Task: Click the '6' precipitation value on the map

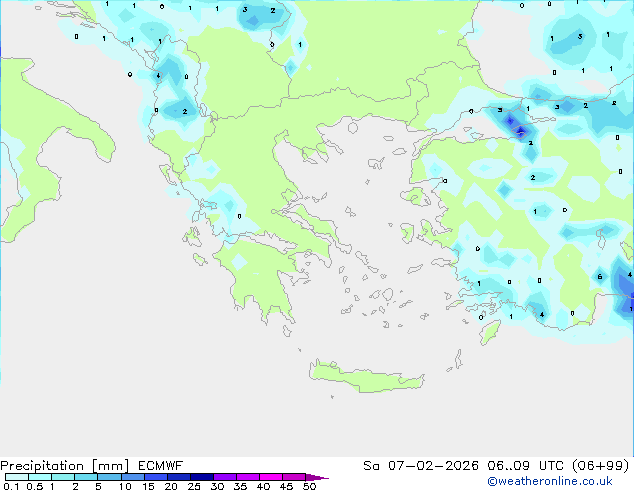Action: click(x=600, y=277)
